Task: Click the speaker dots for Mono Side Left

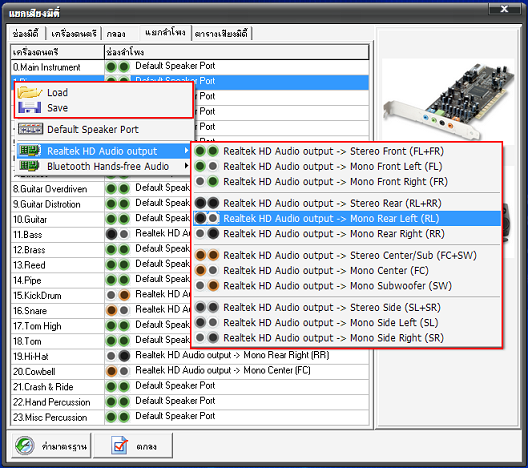Action: point(206,323)
